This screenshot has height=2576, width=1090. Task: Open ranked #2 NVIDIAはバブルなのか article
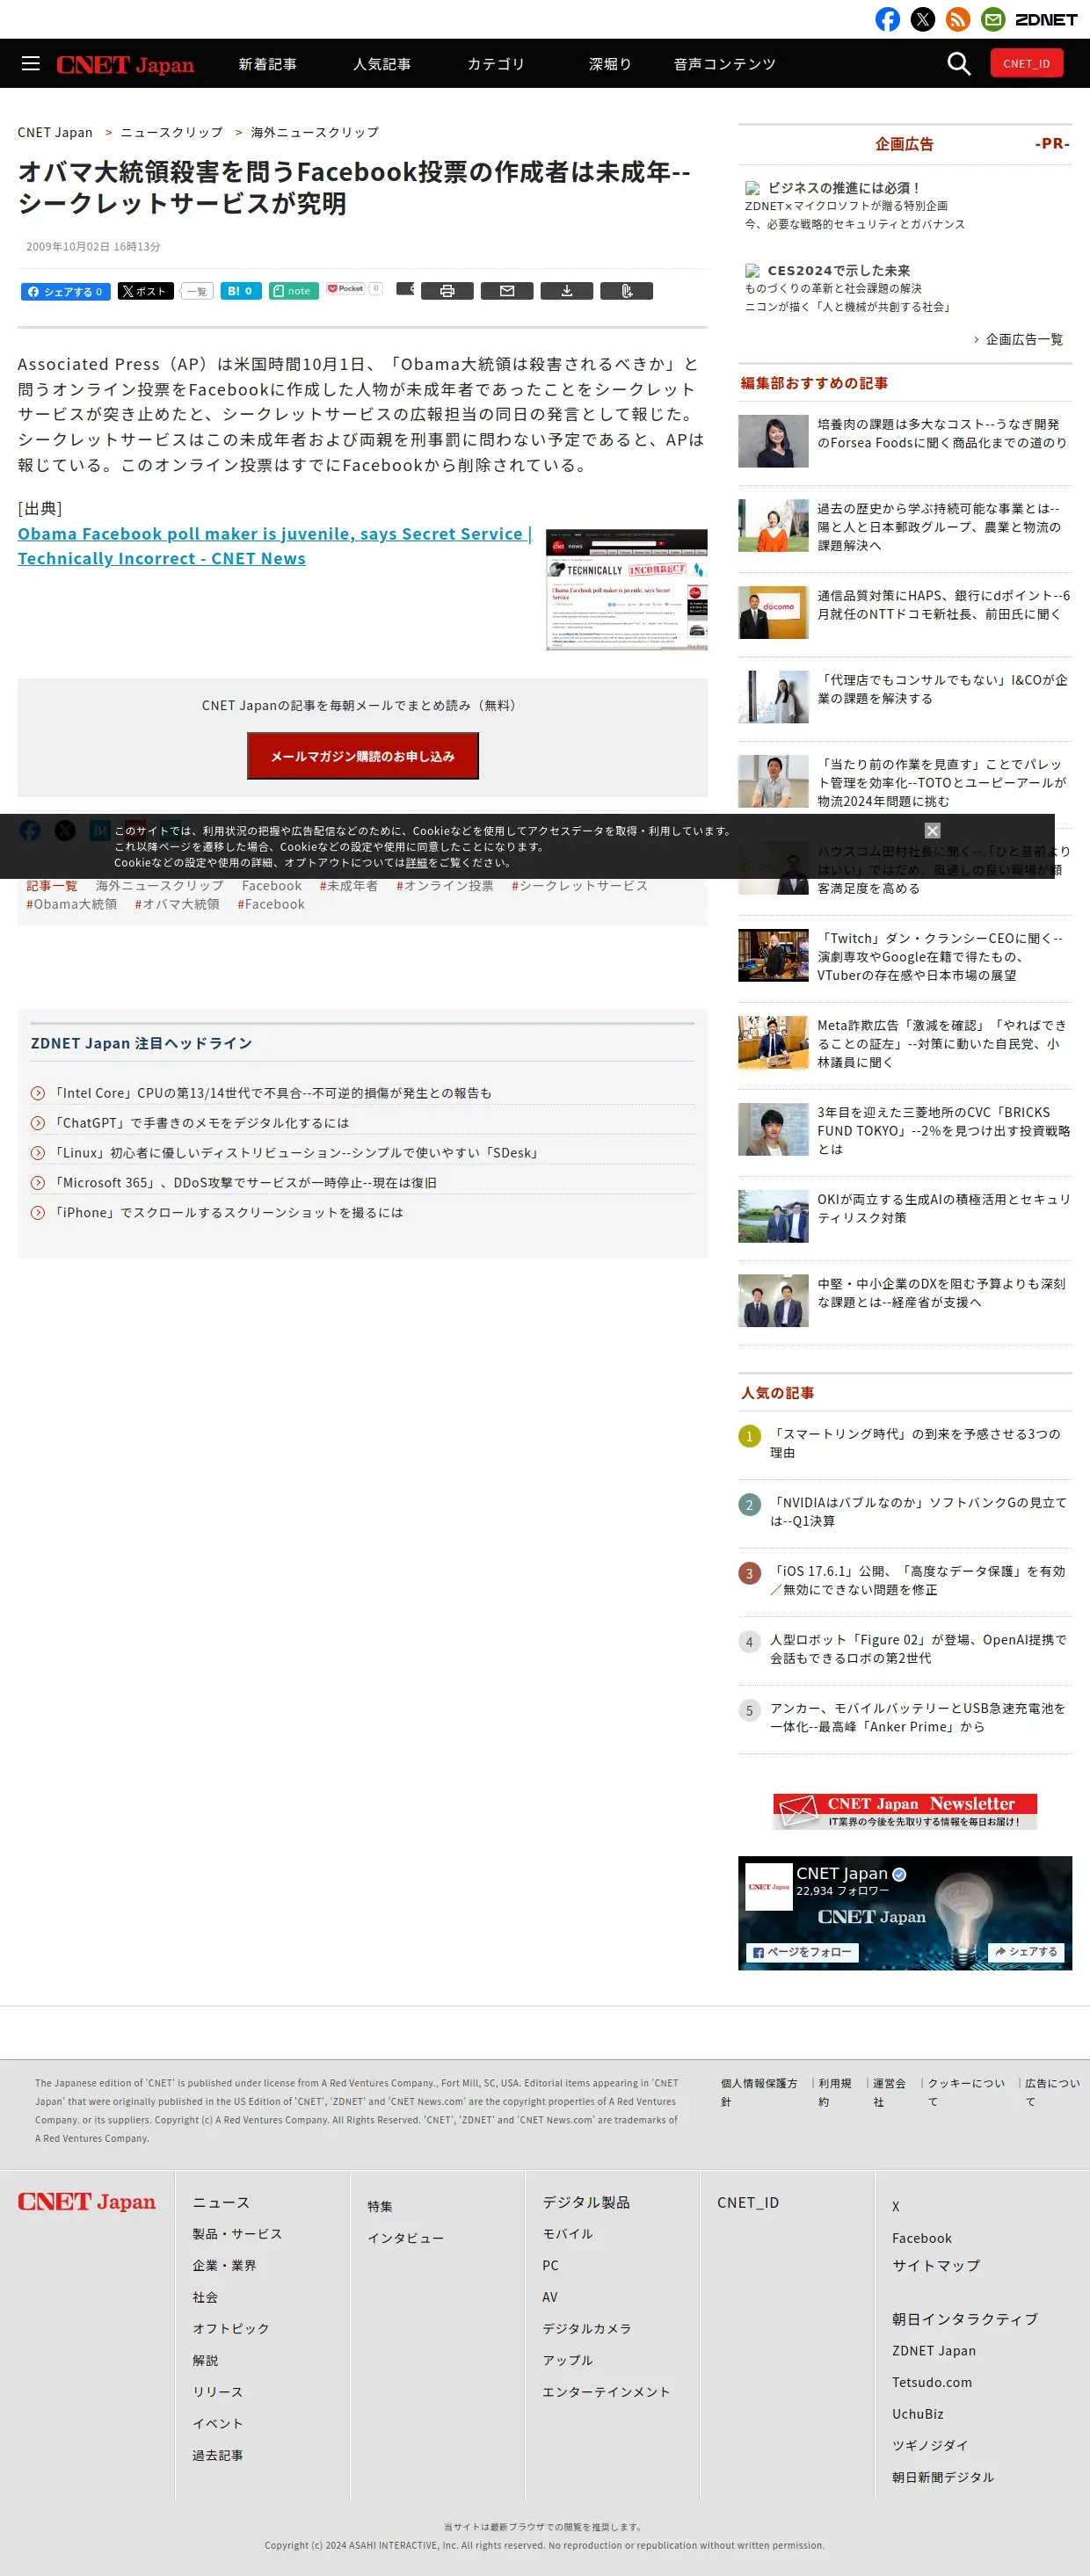click(x=918, y=1512)
